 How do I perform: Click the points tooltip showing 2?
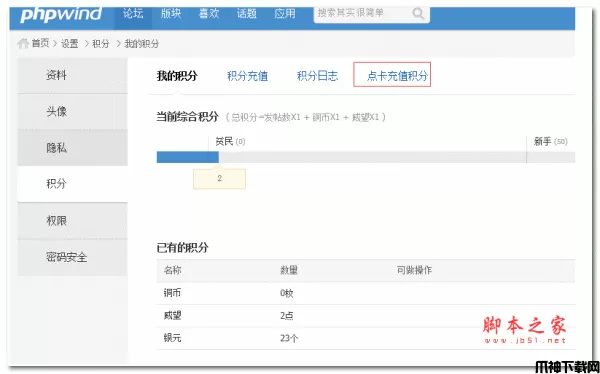point(219,178)
